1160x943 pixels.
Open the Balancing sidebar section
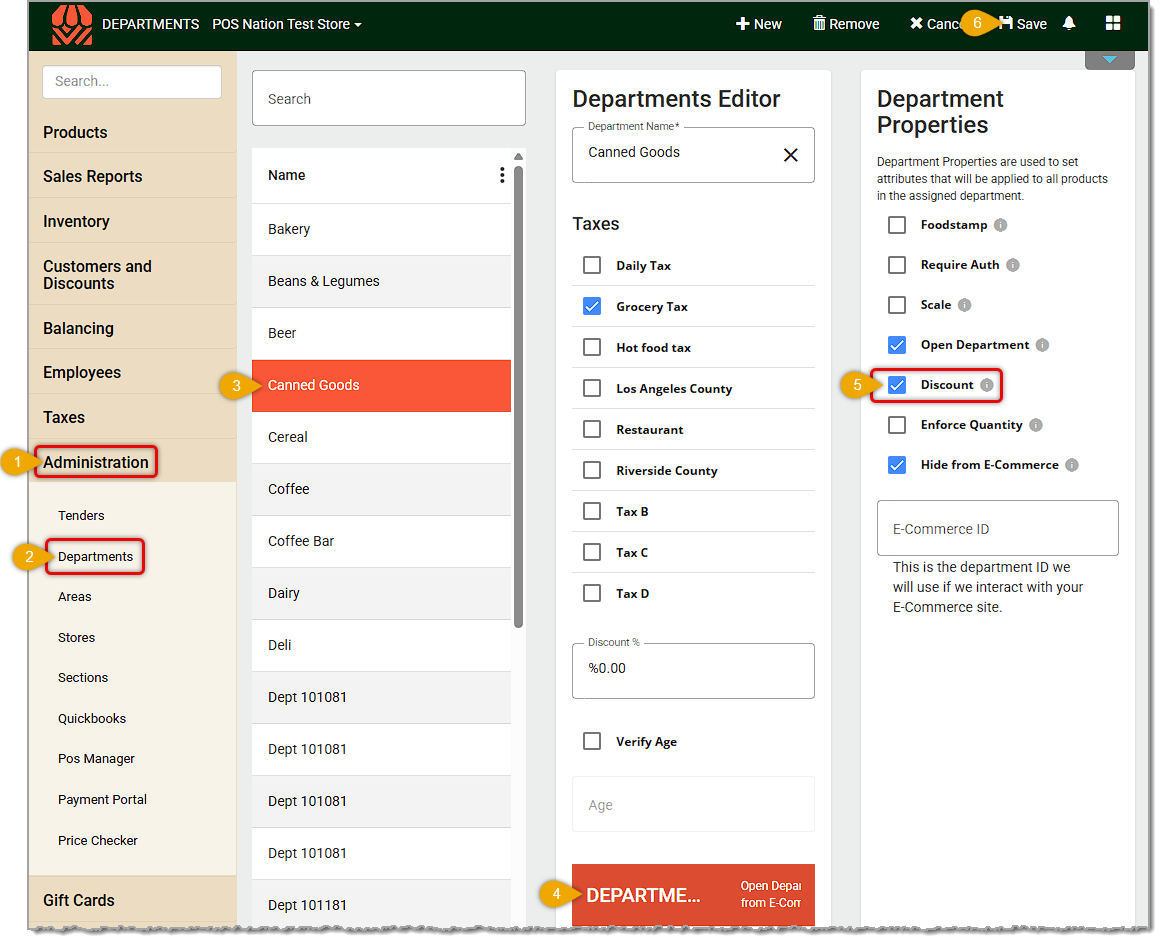pyautogui.click(x=132, y=328)
